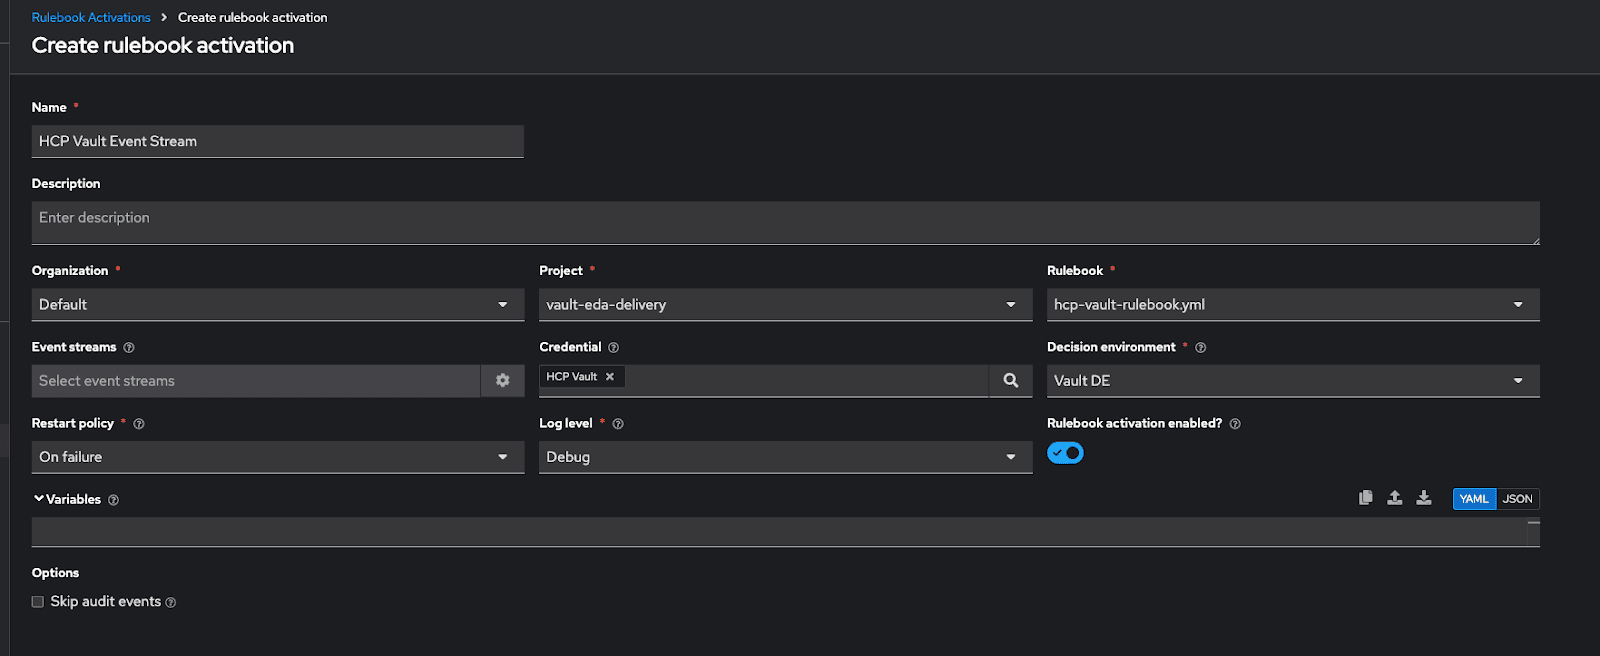Viewport: 1600px width, 656px height.
Task: Switch Variables editor to YAML format
Action: (1474, 499)
